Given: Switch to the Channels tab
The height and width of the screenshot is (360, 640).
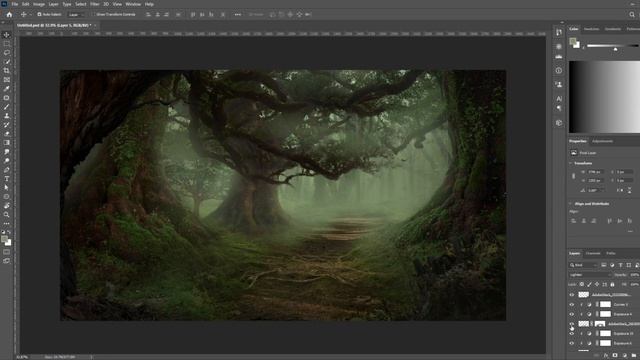Looking at the screenshot, I should coord(593,253).
